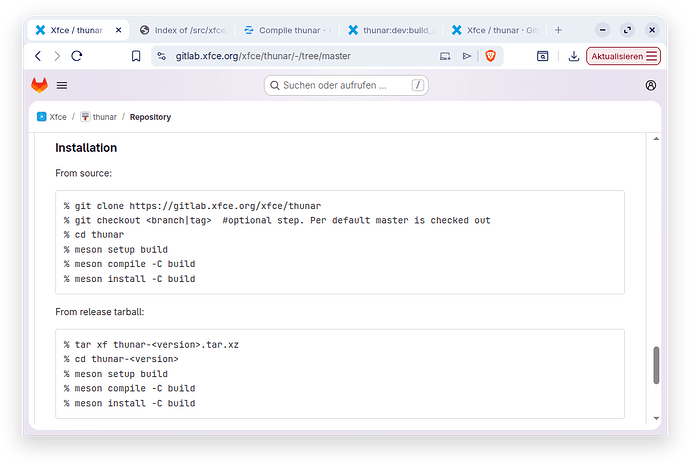Click 'meson compile -C build' in first code block

click(x=129, y=264)
